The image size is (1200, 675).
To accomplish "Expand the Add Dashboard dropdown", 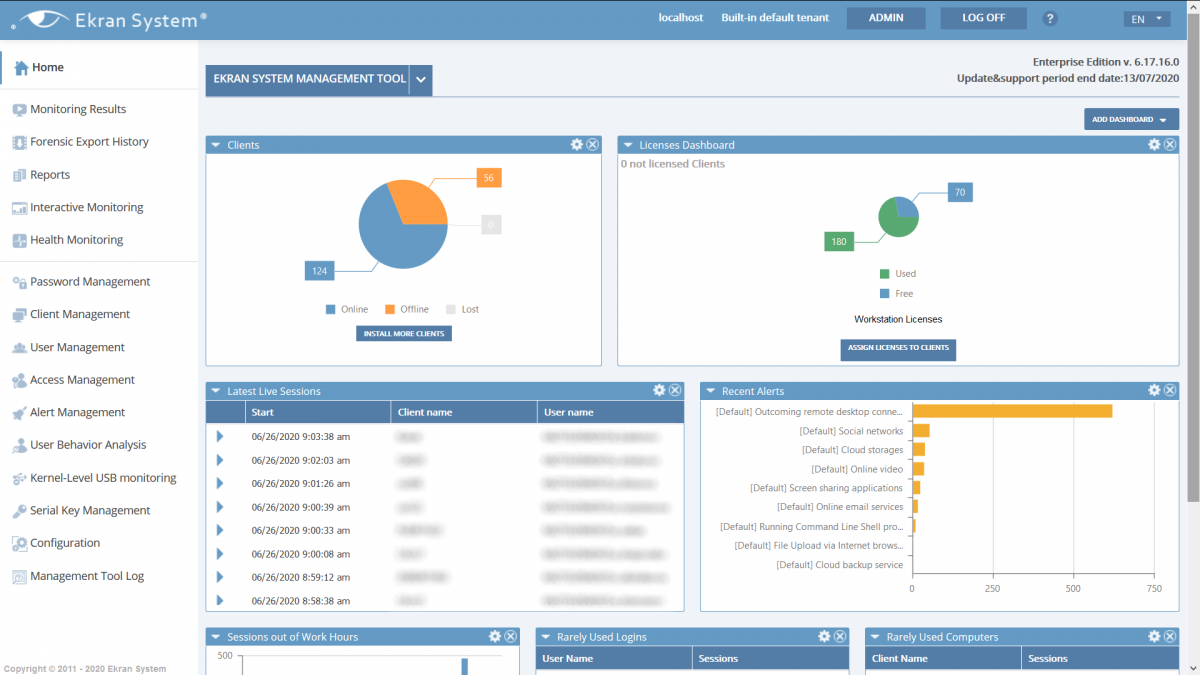I will point(1131,119).
